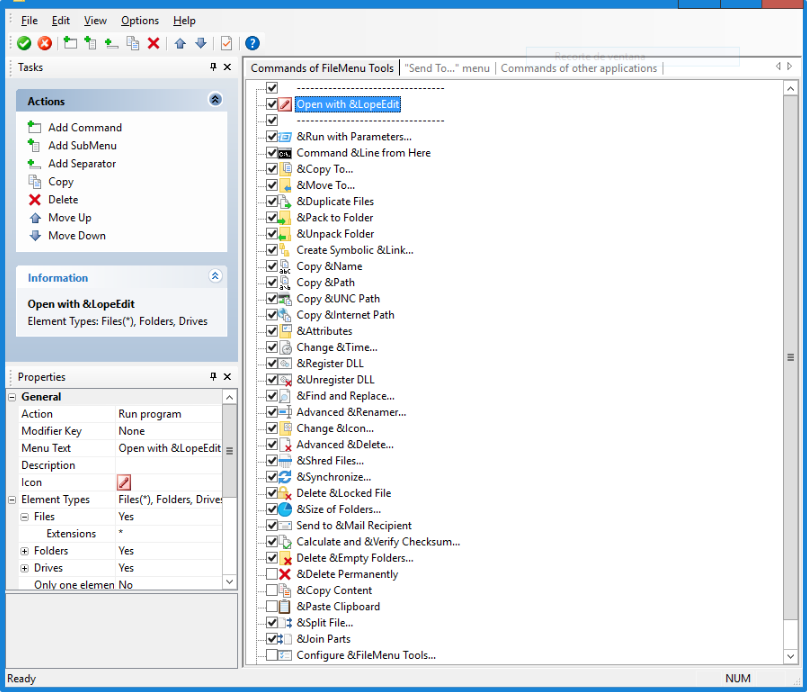Collapse the Information section chevron
The height and width of the screenshot is (692, 807).
tap(215, 276)
